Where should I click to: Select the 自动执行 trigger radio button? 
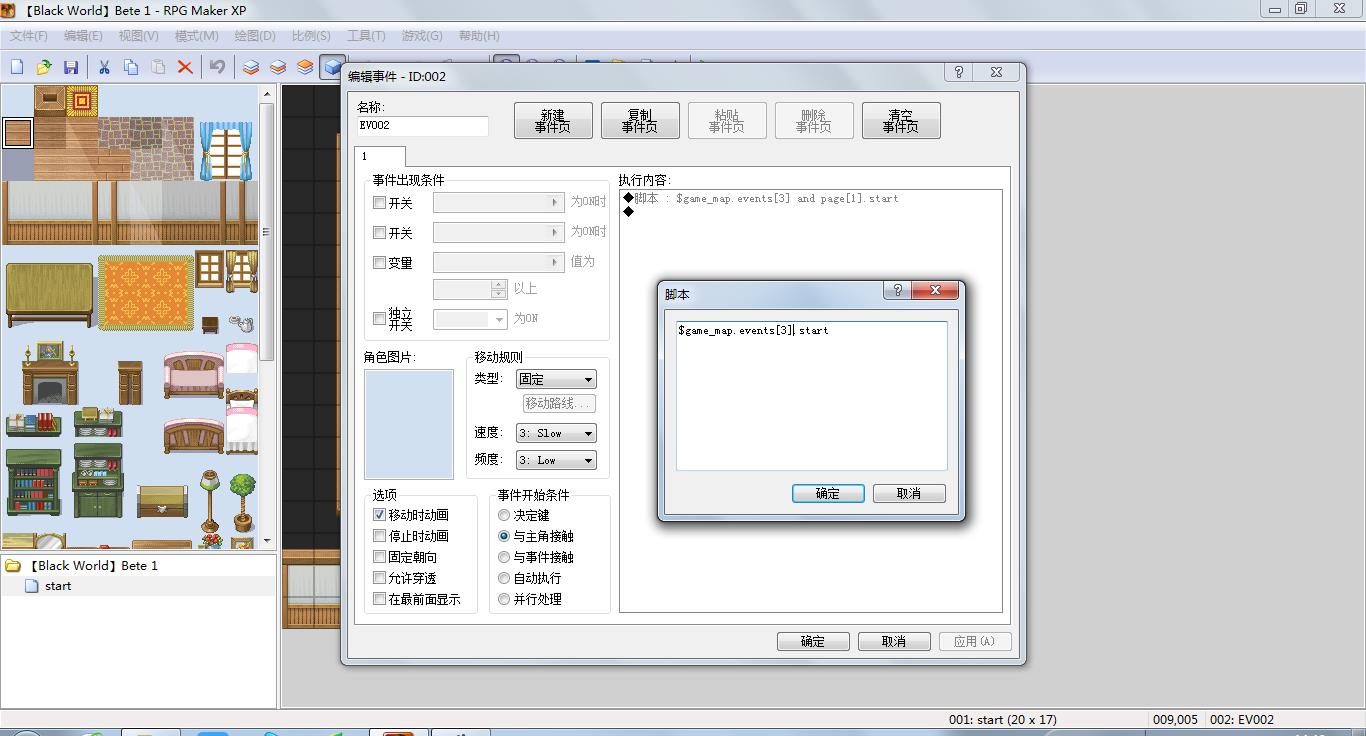504,578
